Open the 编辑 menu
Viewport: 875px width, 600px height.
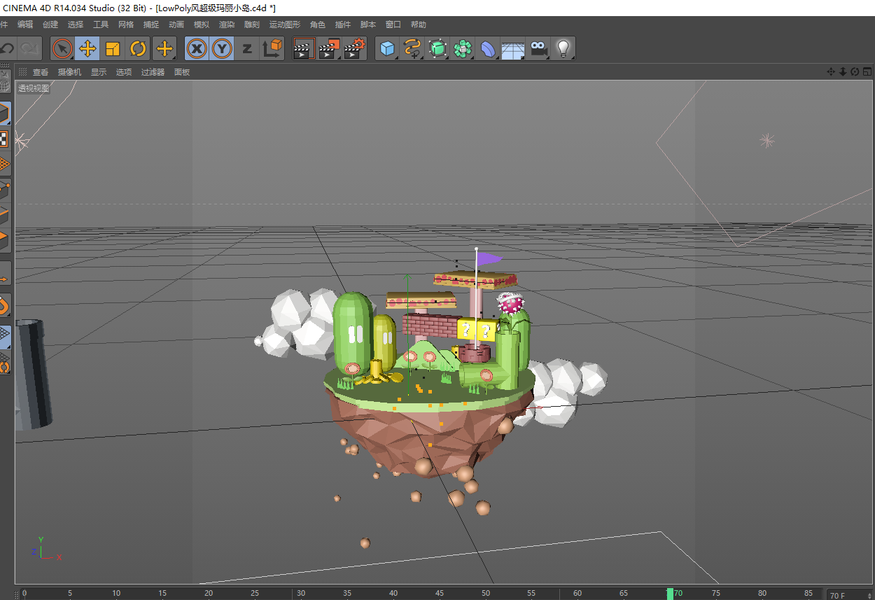pyautogui.click(x=25, y=25)
